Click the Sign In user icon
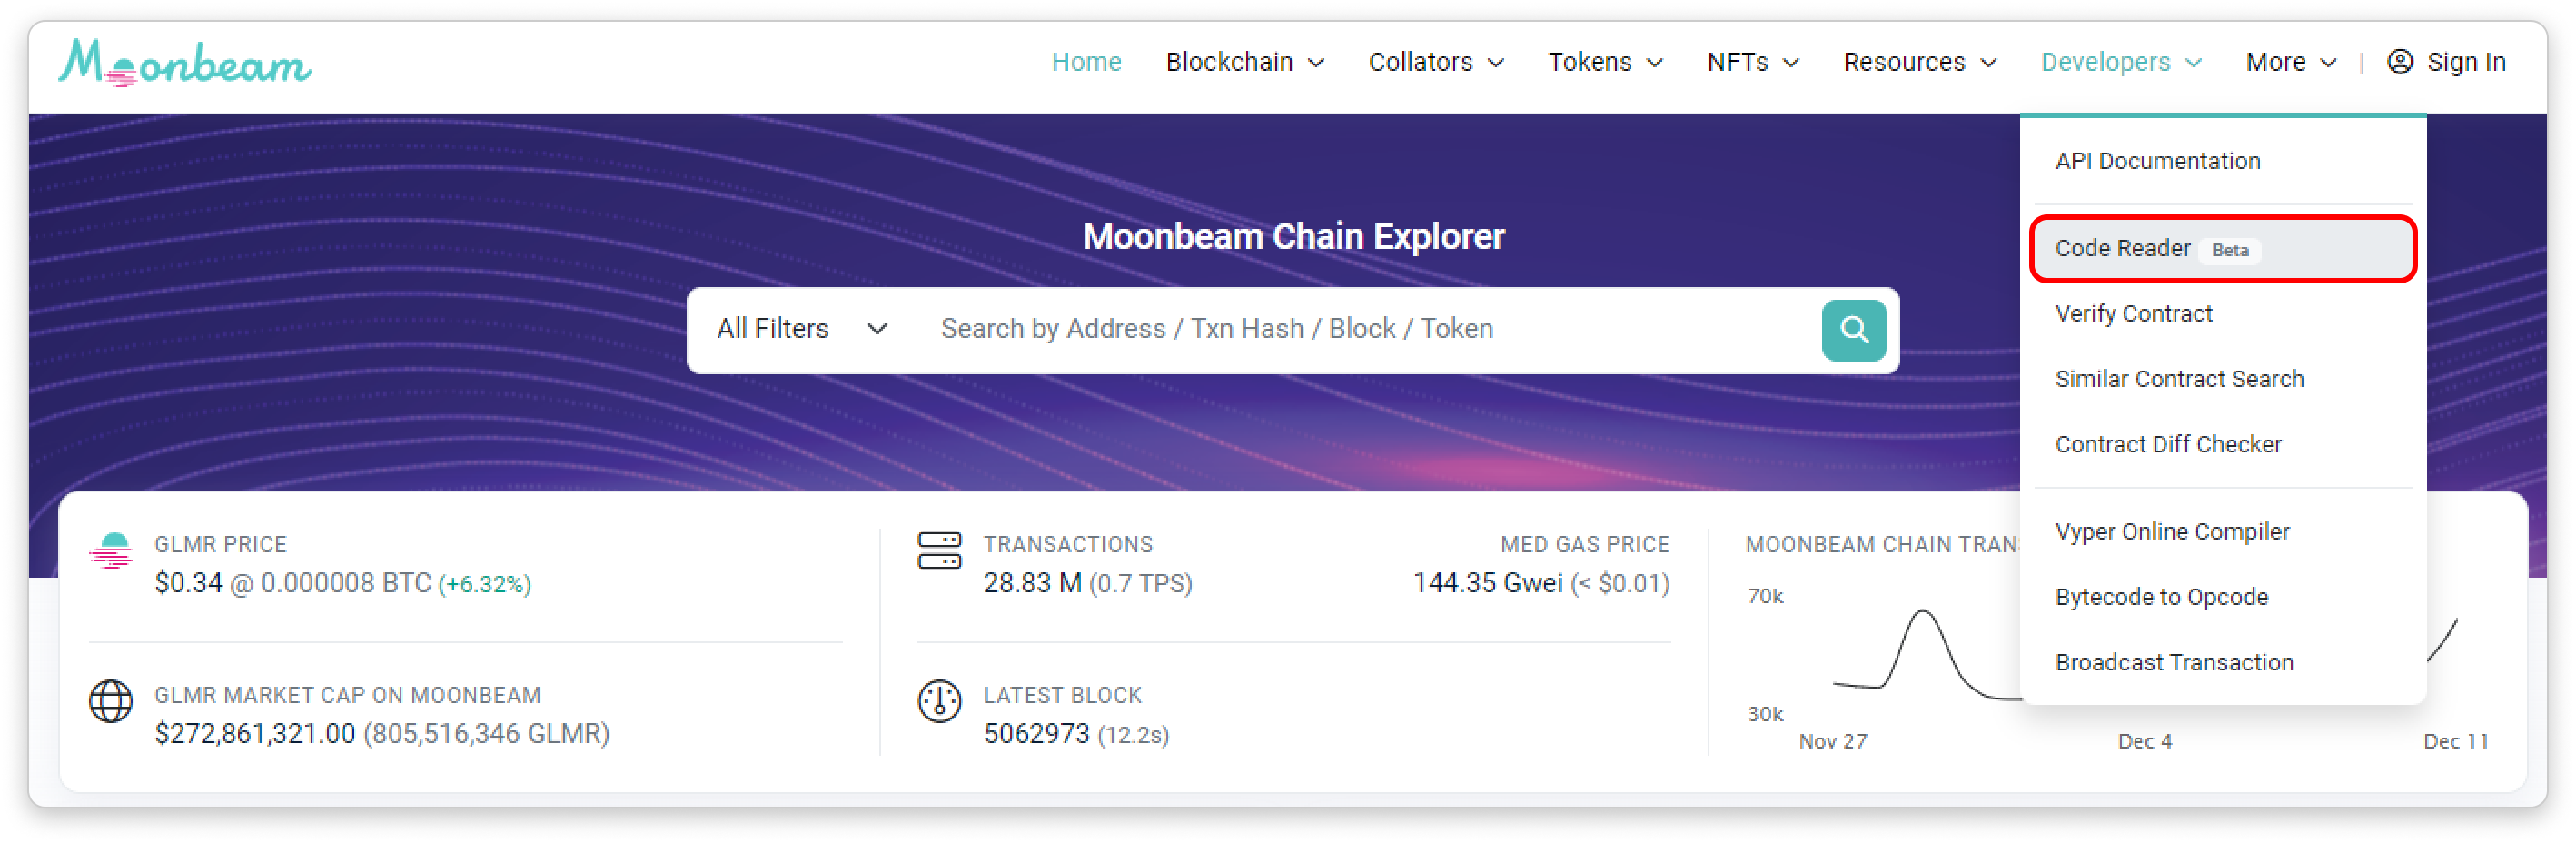Image resolution: width=2576 pixels, height=843 pixels. point(2399,62)
